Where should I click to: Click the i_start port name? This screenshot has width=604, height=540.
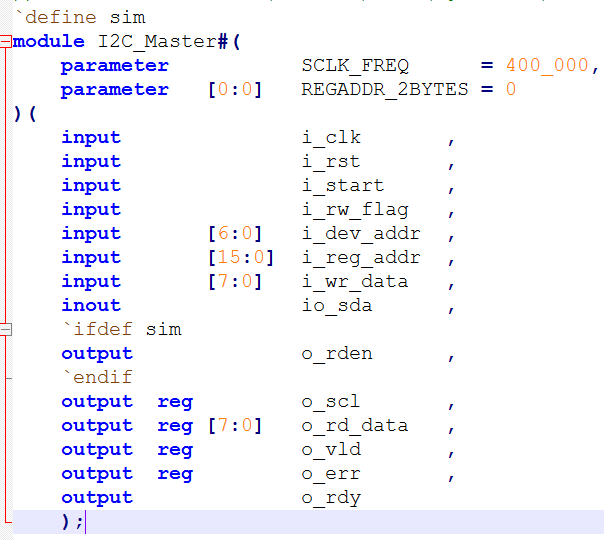[x=343, y=185]
